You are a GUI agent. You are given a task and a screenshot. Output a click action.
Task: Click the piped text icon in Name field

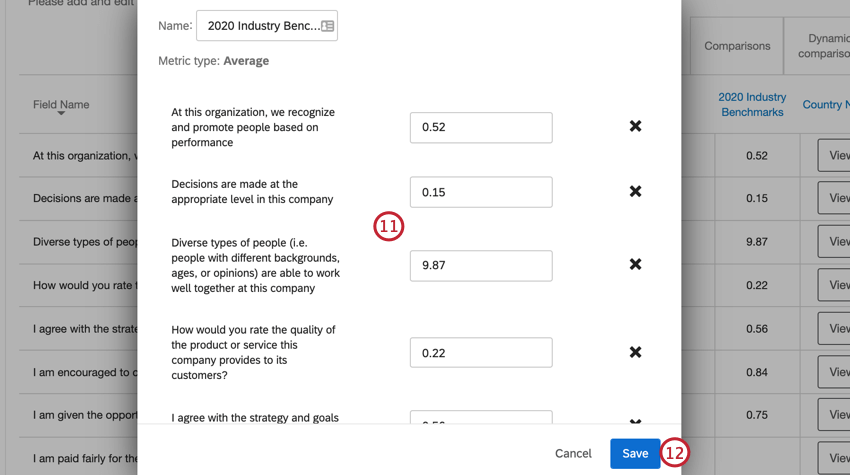[x=327, y=26]
